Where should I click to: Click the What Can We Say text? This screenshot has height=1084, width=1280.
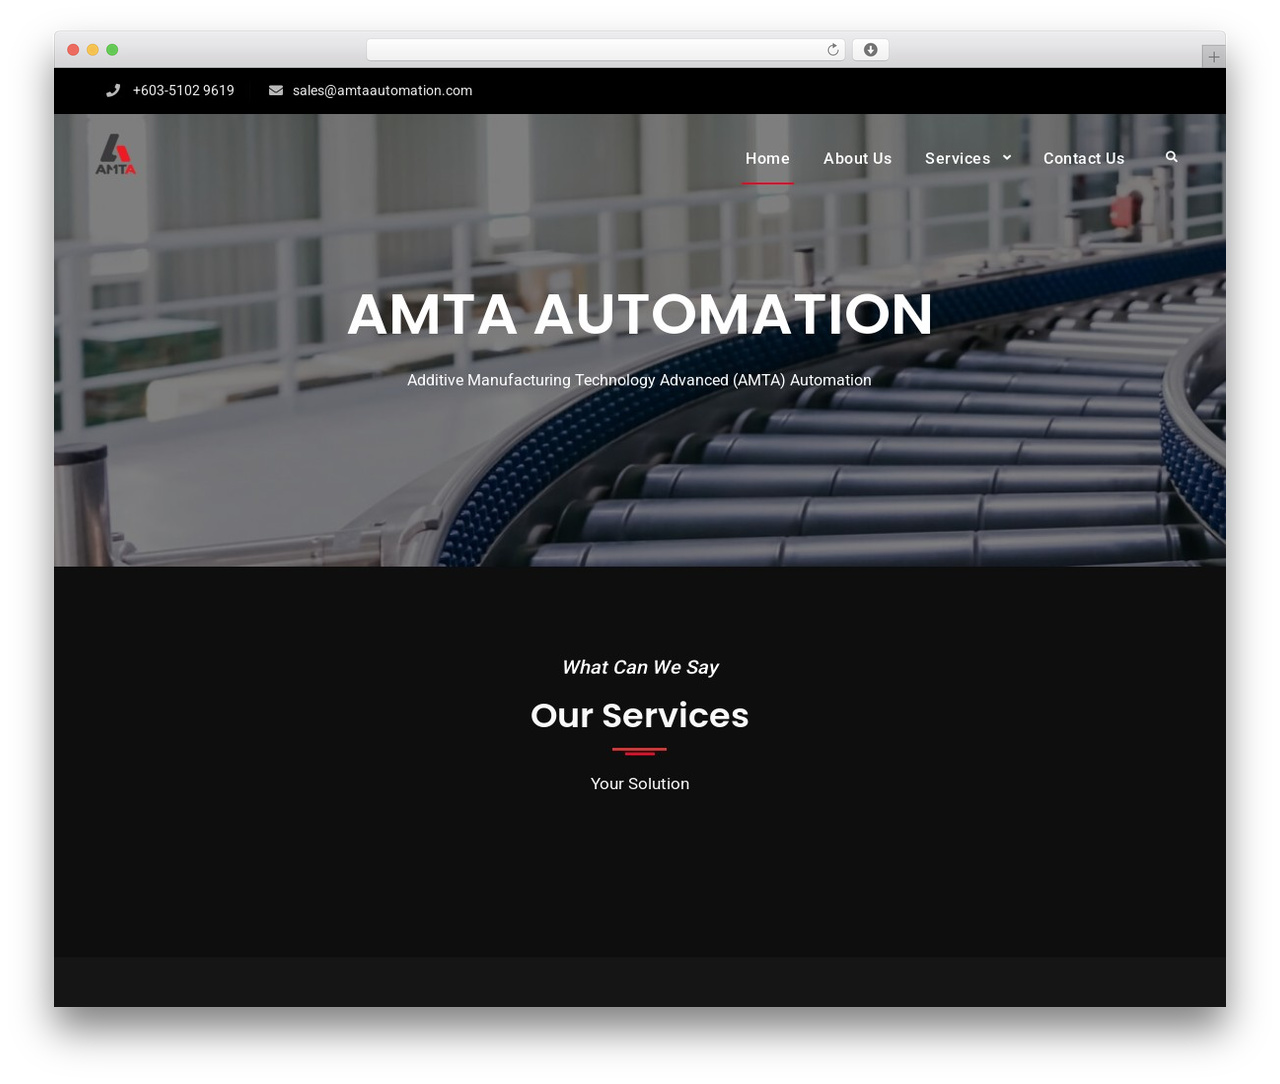click(640, 667)
